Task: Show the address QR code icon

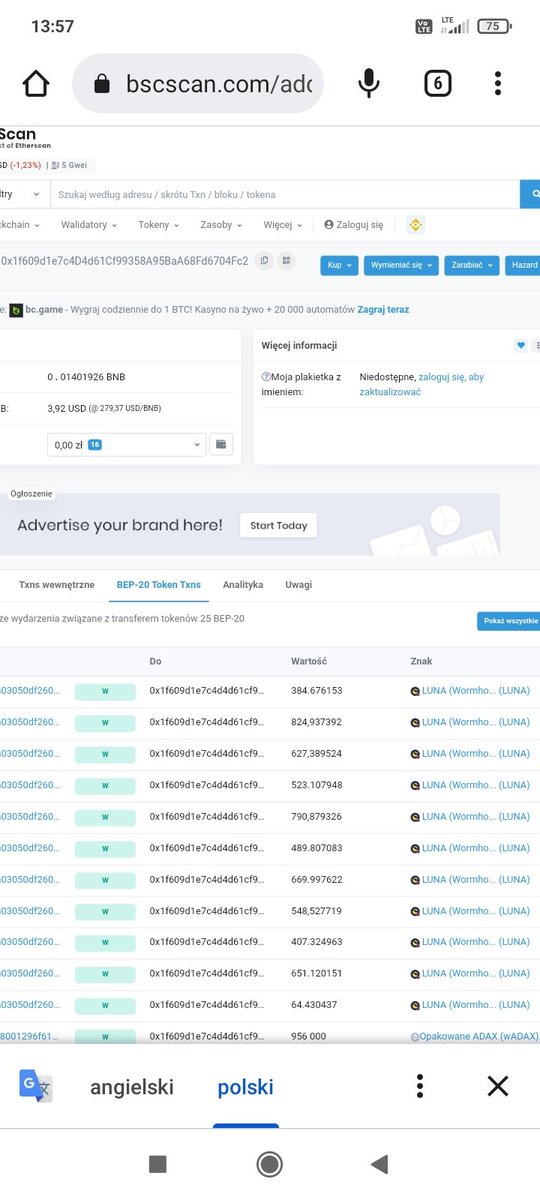Action: 287,261
